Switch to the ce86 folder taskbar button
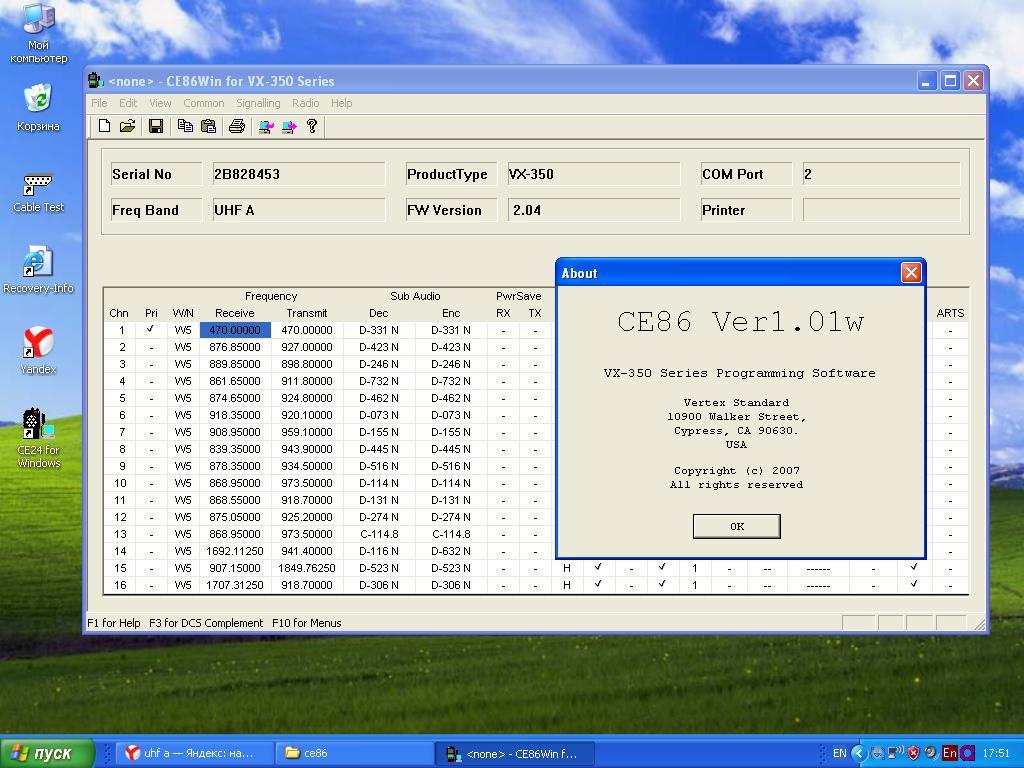The width and height of the screenshot is (1024, 768). tap(353, 753)
